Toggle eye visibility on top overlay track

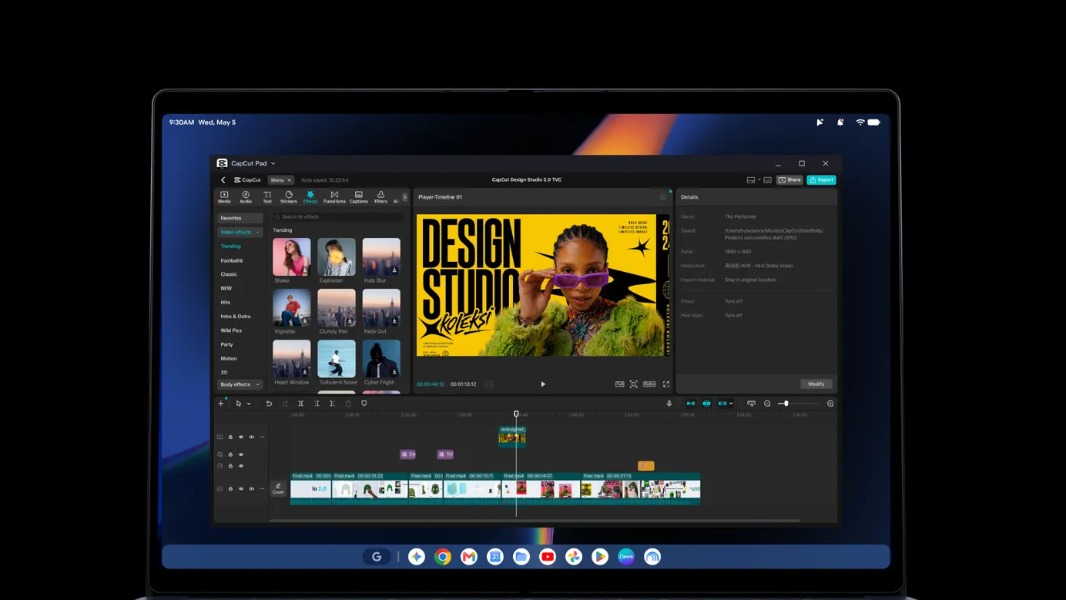click(241, 437)
